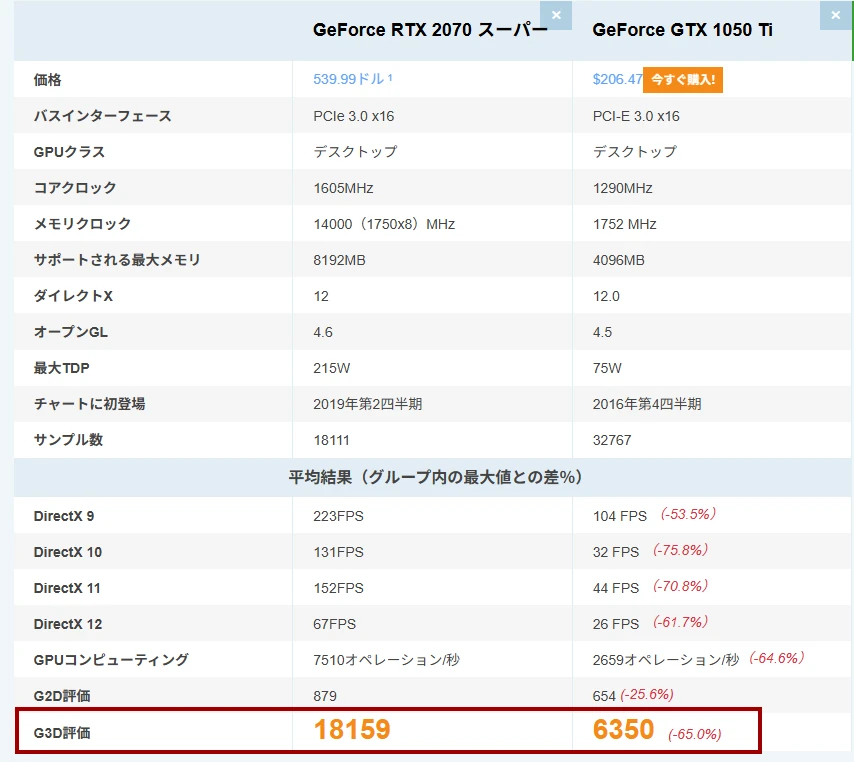Click the 今すぐ購入! buy button
The width and height of the screenshot is (854, 762).
tap(682, 80)
